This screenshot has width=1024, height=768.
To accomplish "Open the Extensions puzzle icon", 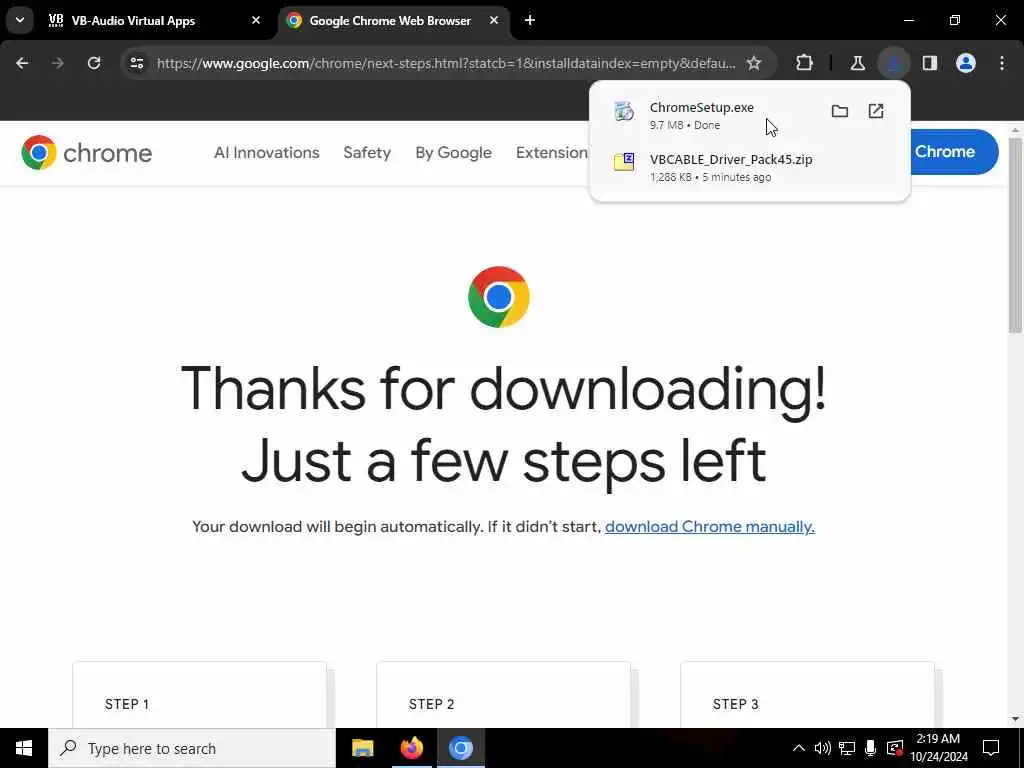I will pos(805,63).
